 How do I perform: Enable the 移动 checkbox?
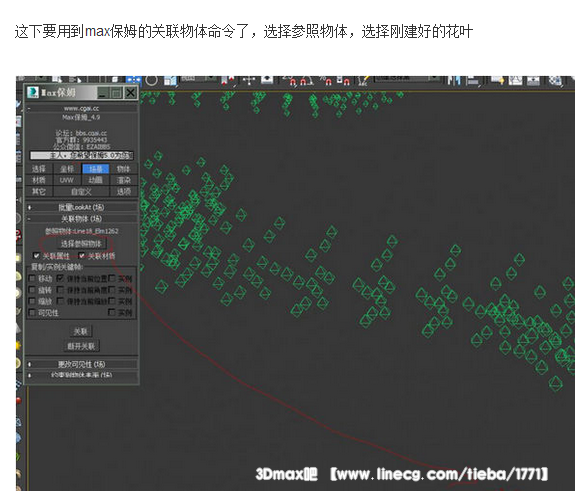click(x=32, y=279)
